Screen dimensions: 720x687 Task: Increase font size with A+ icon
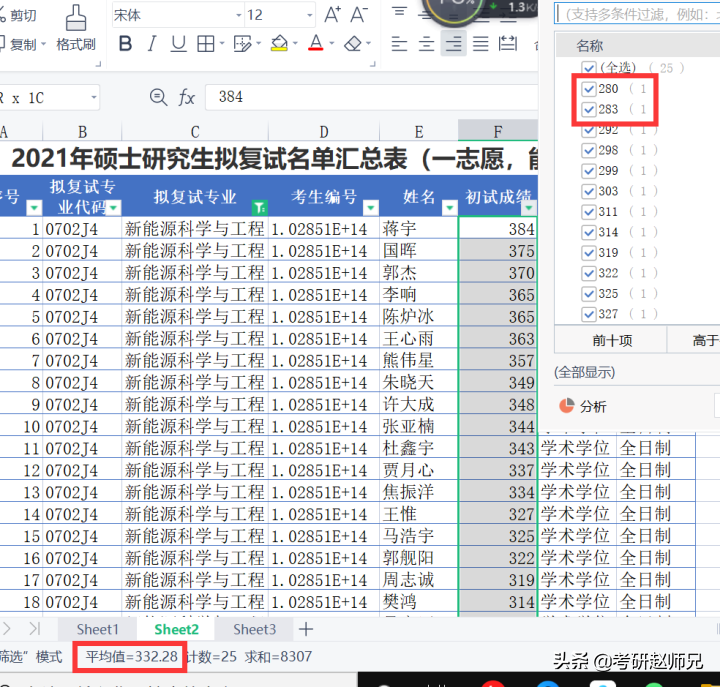(x=332, y=15)
